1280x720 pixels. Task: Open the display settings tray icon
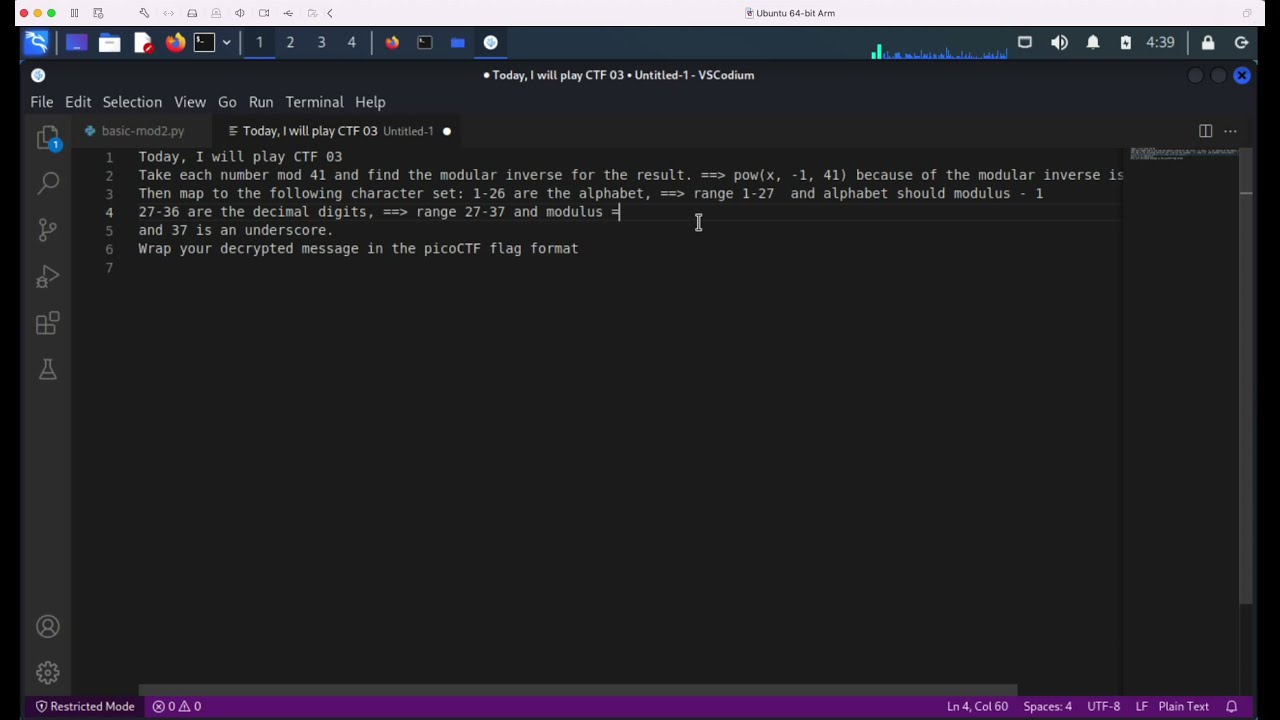(x=1025, y=42)
